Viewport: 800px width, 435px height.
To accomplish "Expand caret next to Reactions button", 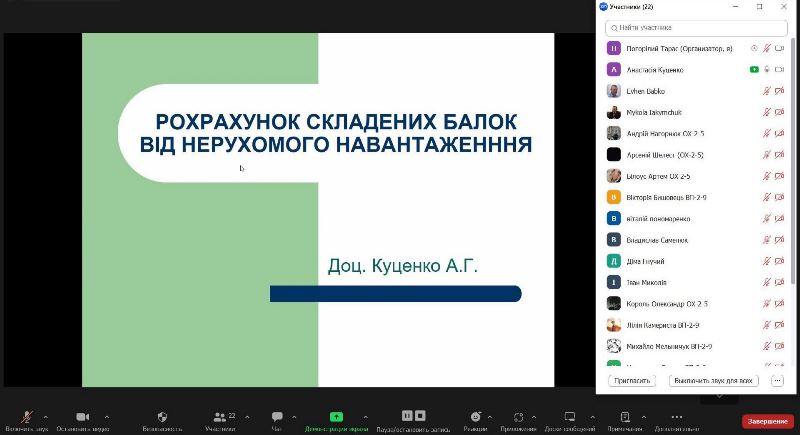I will (490, 417).
